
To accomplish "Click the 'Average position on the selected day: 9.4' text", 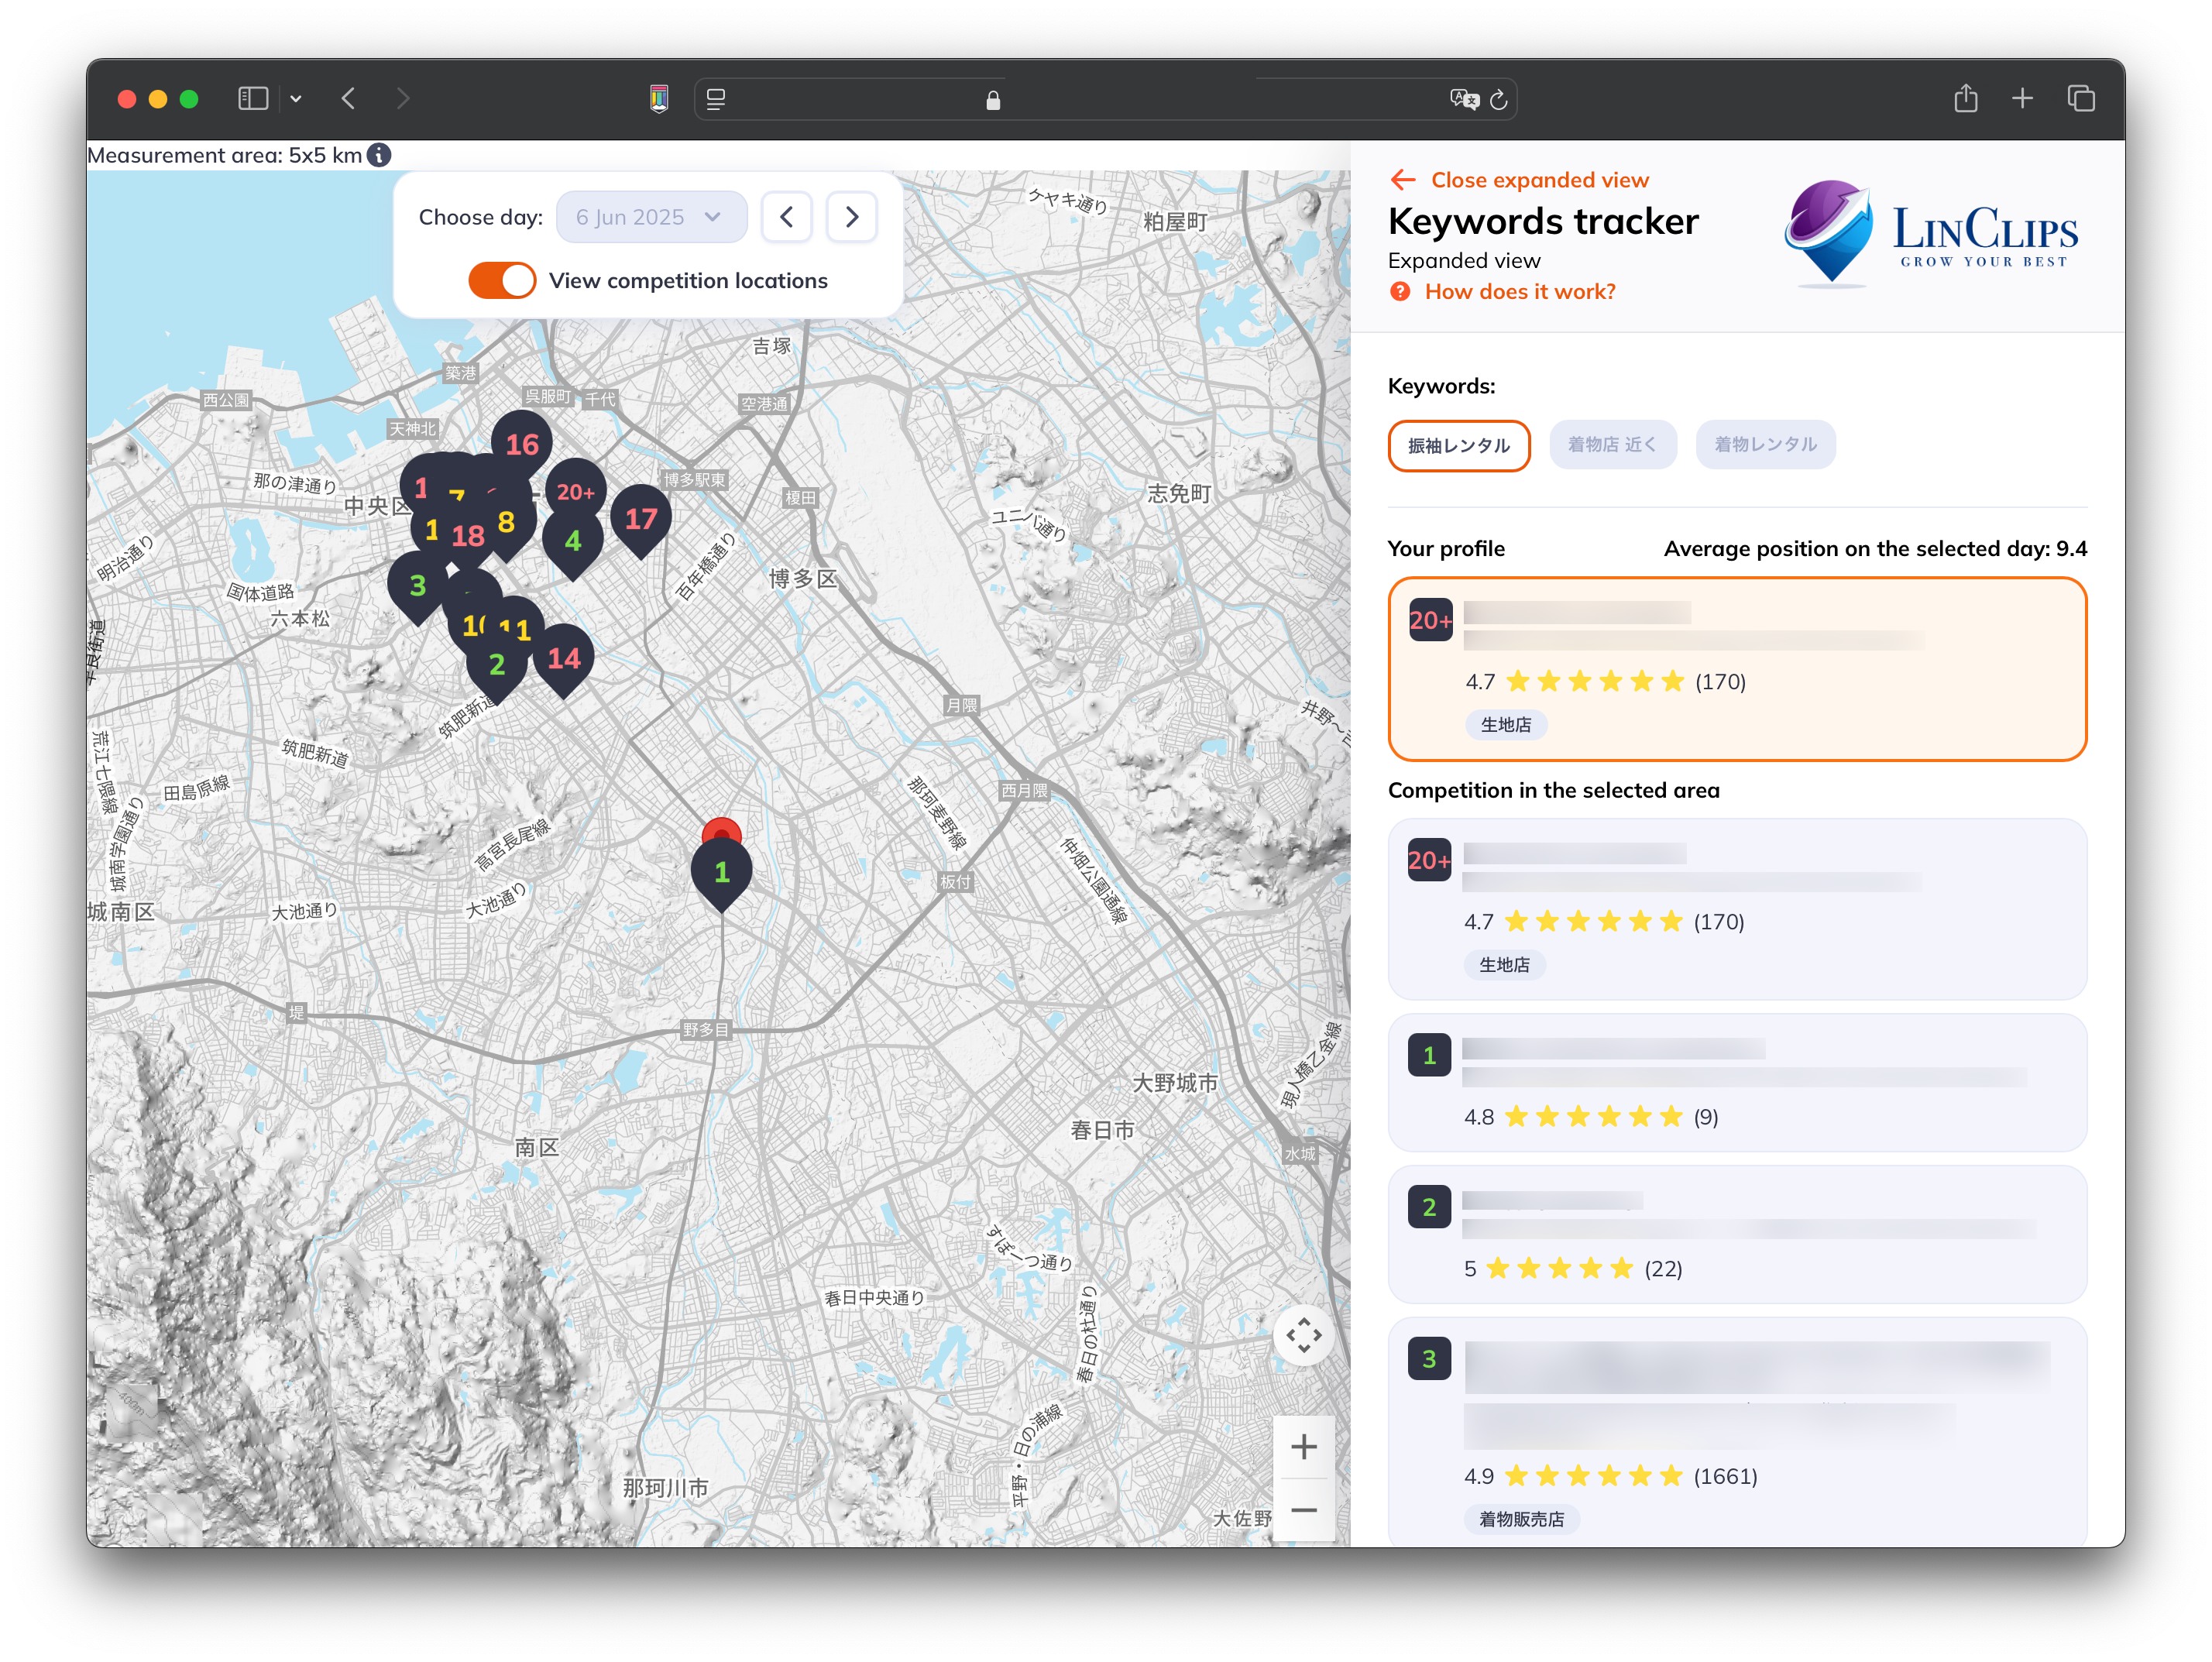I will coord(1875,549).
